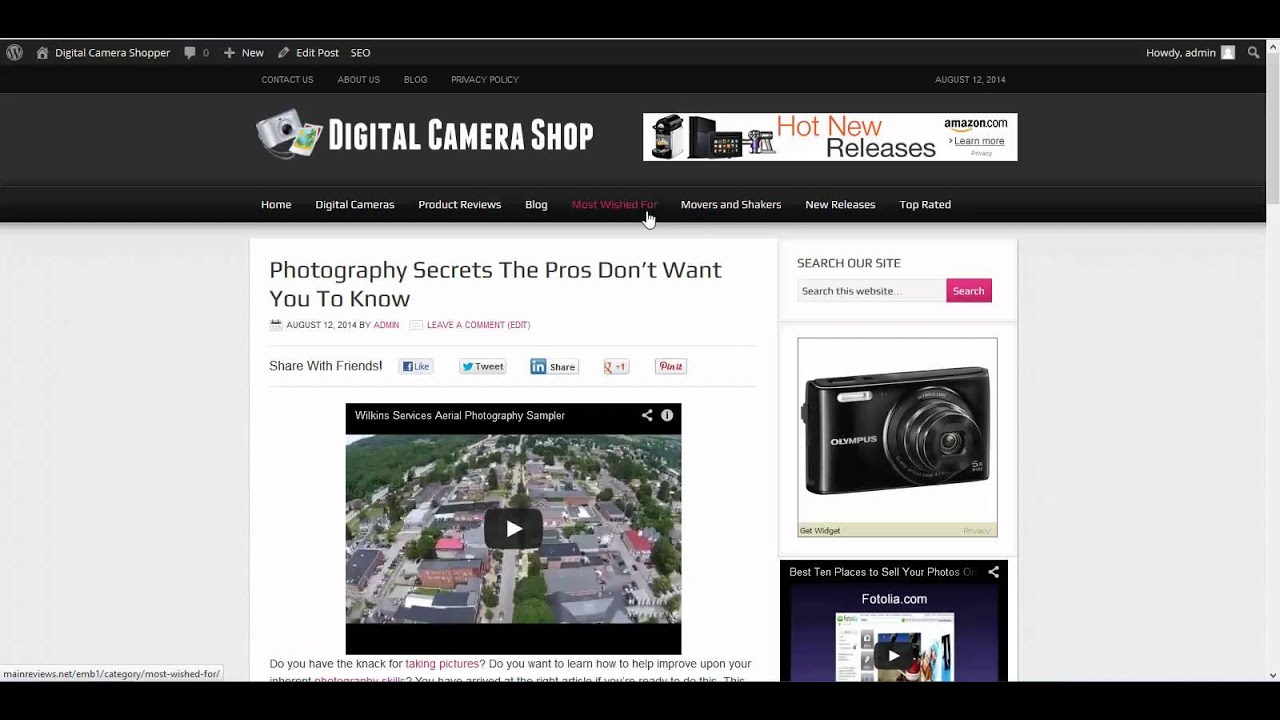Open the About Us link

click(359, 80)
